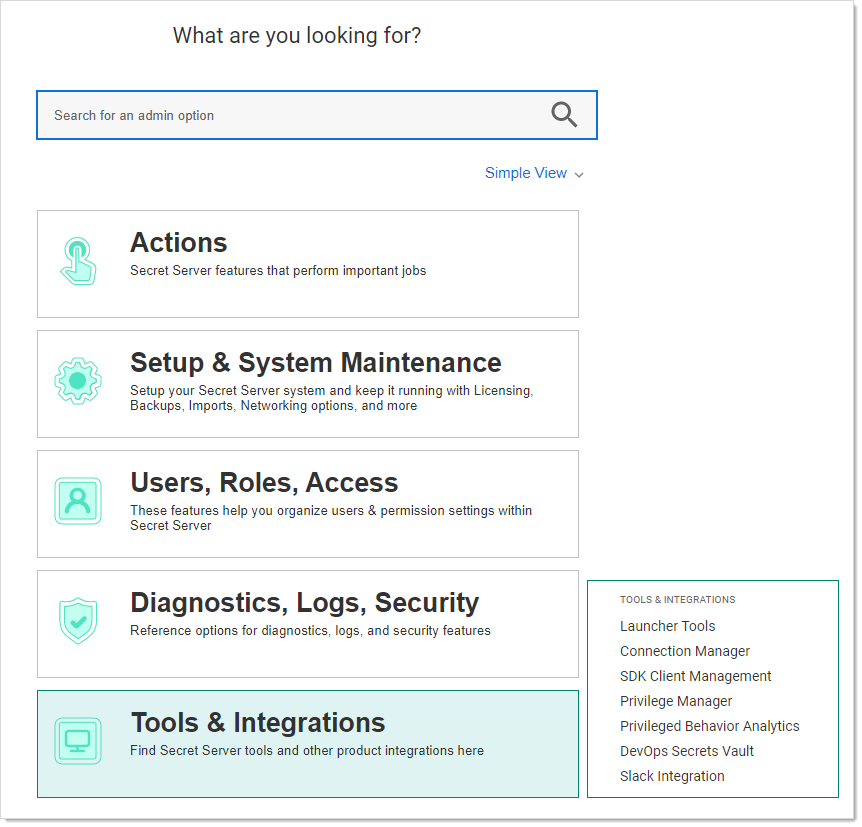Select the Users, Roles, Access heading
The width and height of the screenshot is (862, 827).
coord(264,482)
